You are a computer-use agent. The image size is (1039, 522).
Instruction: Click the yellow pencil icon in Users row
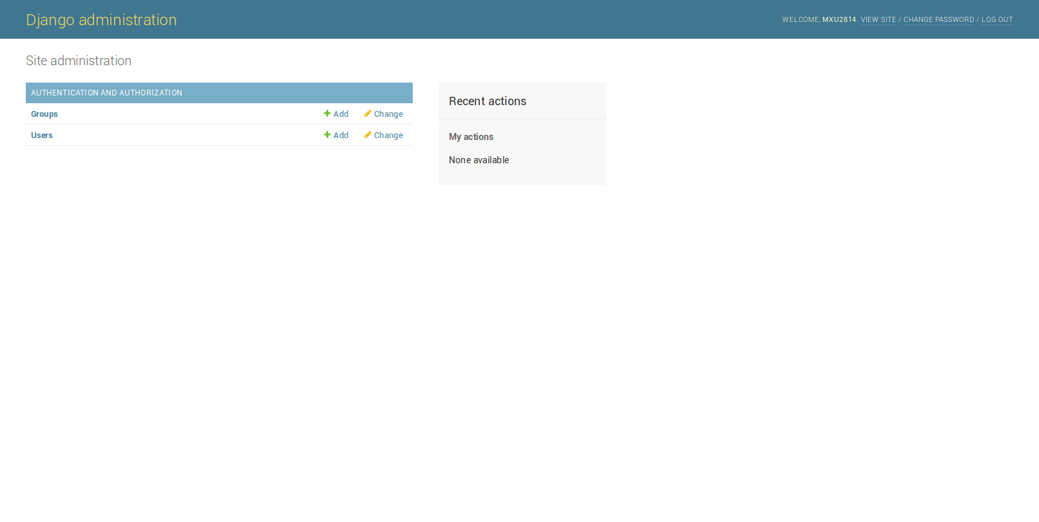[x=368, y=135]
